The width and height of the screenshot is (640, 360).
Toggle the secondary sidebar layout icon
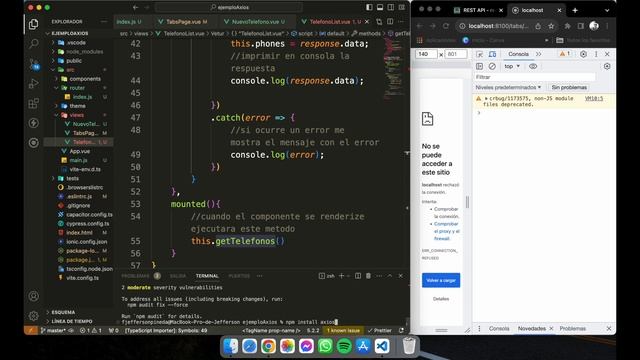(391, 7)
